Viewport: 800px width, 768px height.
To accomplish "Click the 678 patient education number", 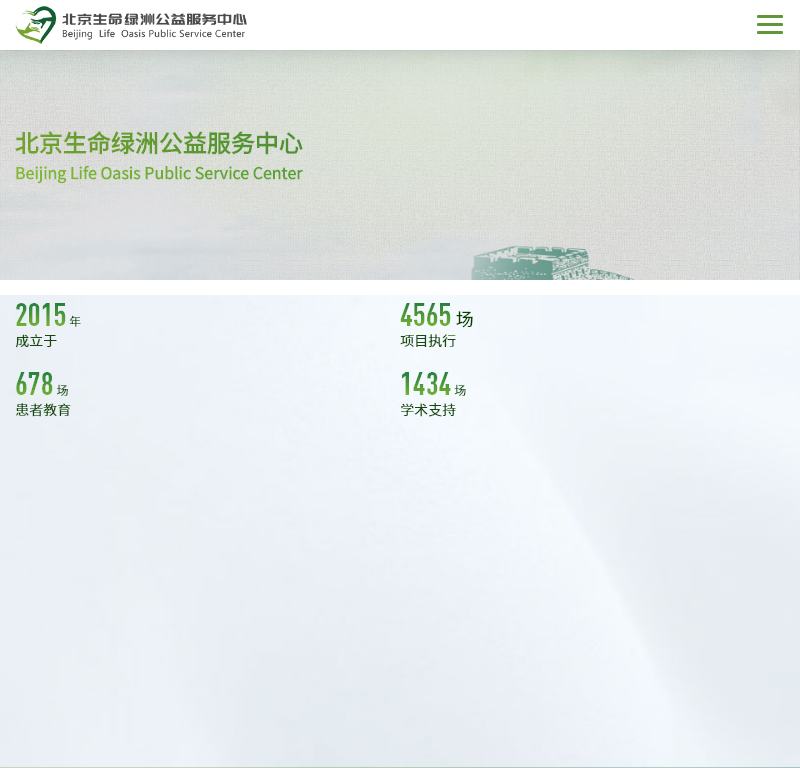I will click(x=34, y=384).
